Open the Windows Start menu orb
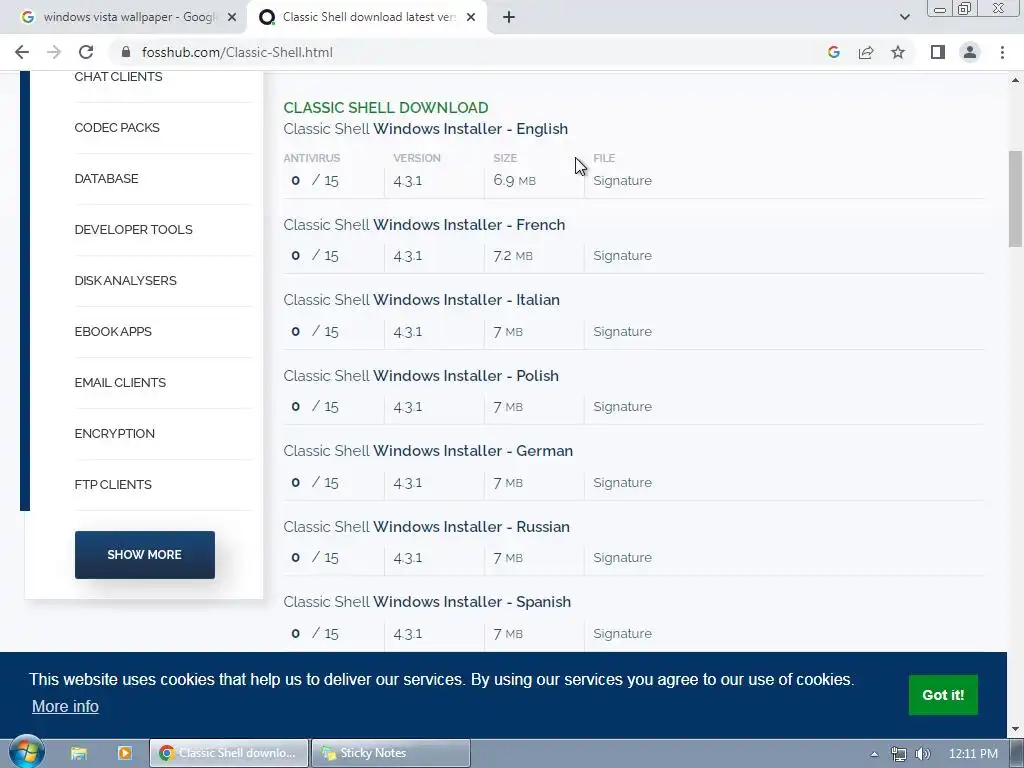 click(27, 752)
